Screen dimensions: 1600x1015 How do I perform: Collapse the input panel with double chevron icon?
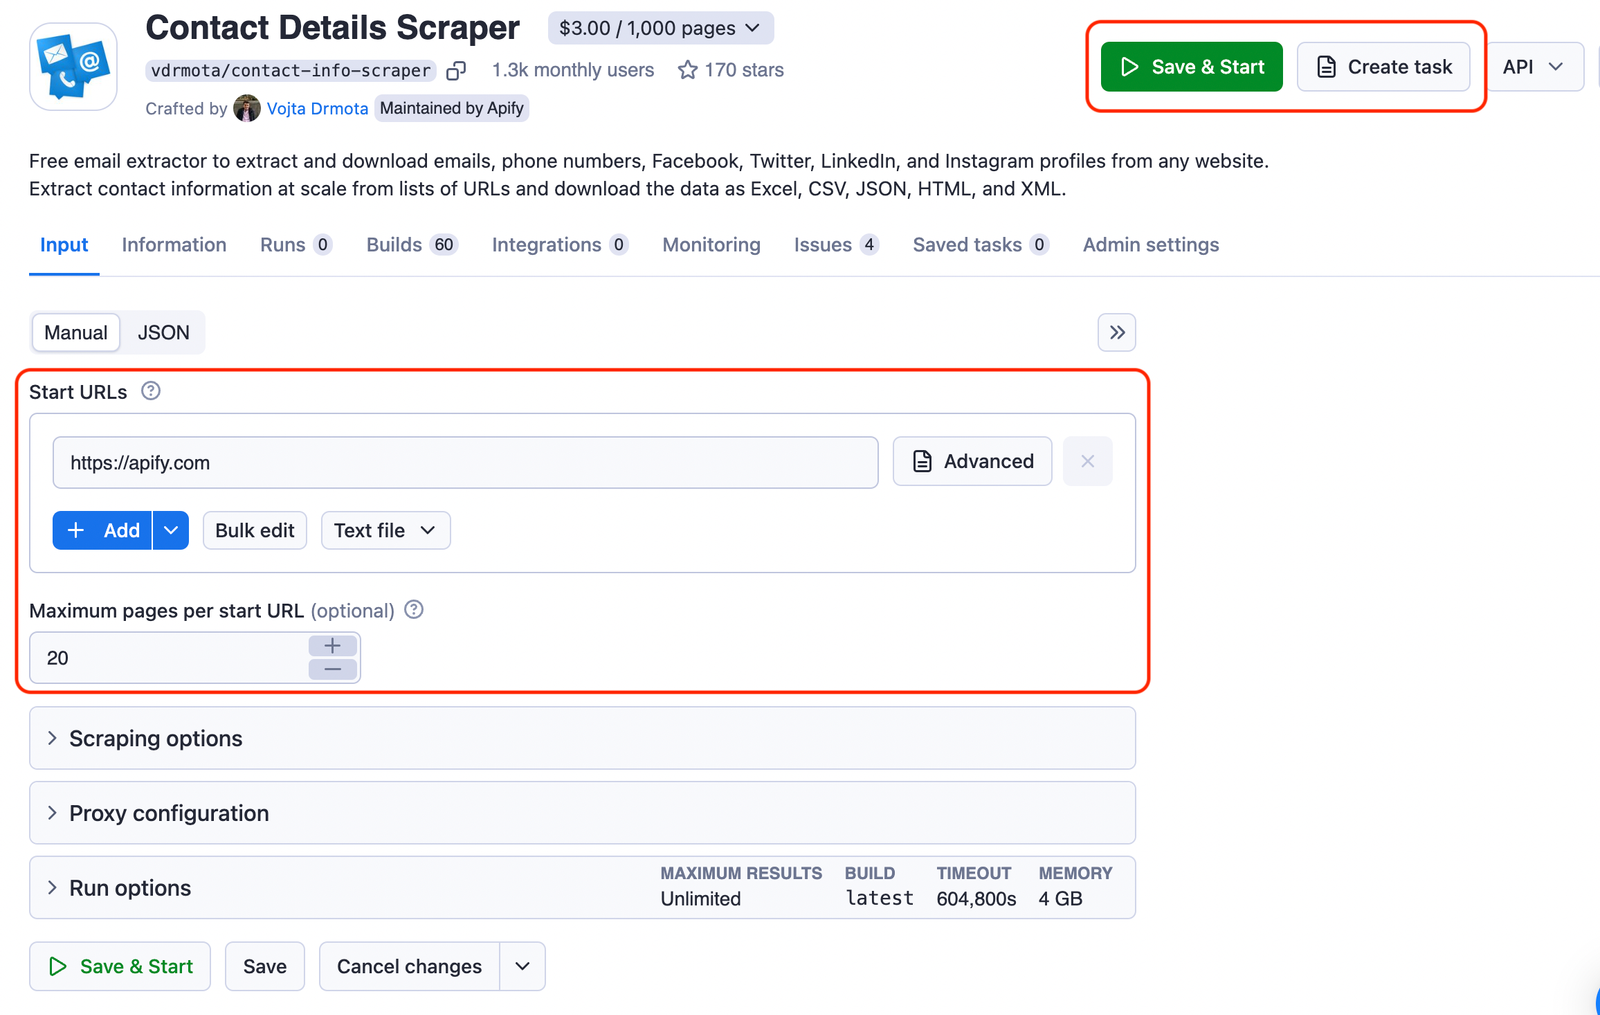coord(1116,332)
